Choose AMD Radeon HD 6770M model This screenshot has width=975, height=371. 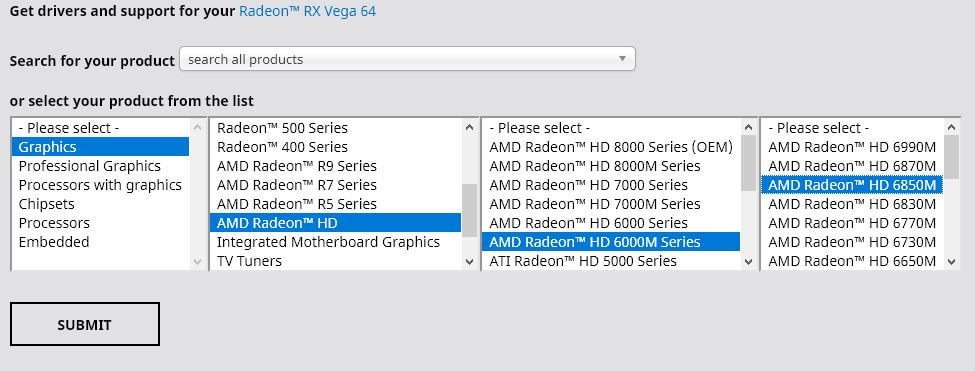point(852,223)
